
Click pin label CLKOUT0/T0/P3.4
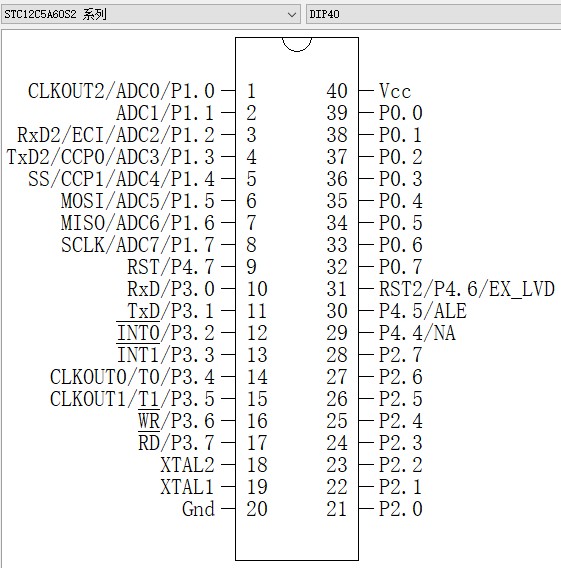[132, 377]
